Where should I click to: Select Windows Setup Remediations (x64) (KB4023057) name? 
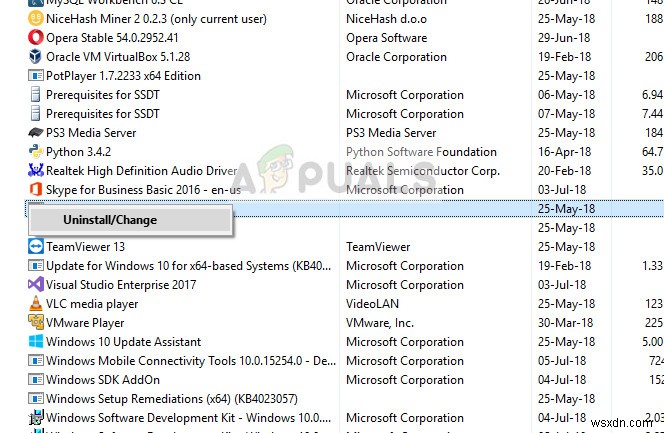pyautogui.click(x=172, y=399)
